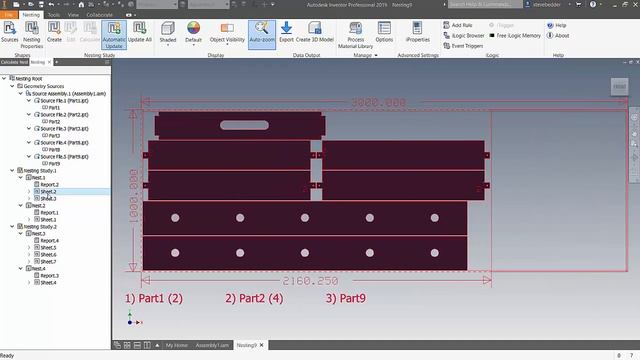Click Update All in the ribbon
This screenshot has height=360, width=640.
coord(140,32)
